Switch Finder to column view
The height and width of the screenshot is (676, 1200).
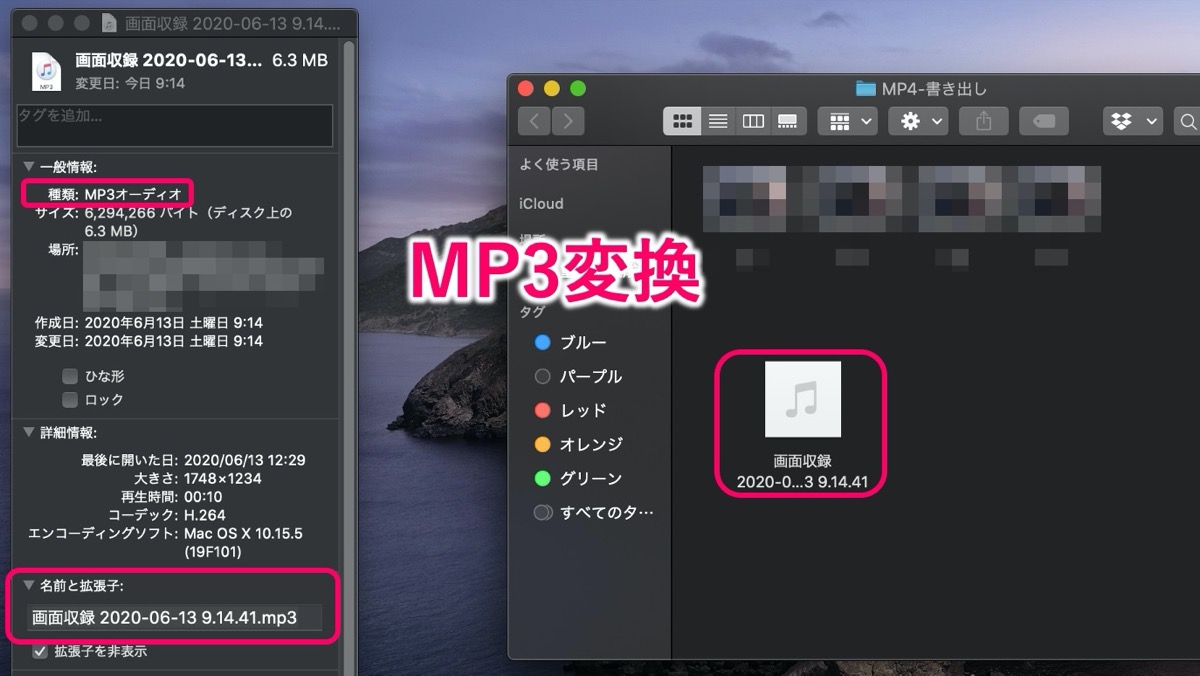point(753,122)
